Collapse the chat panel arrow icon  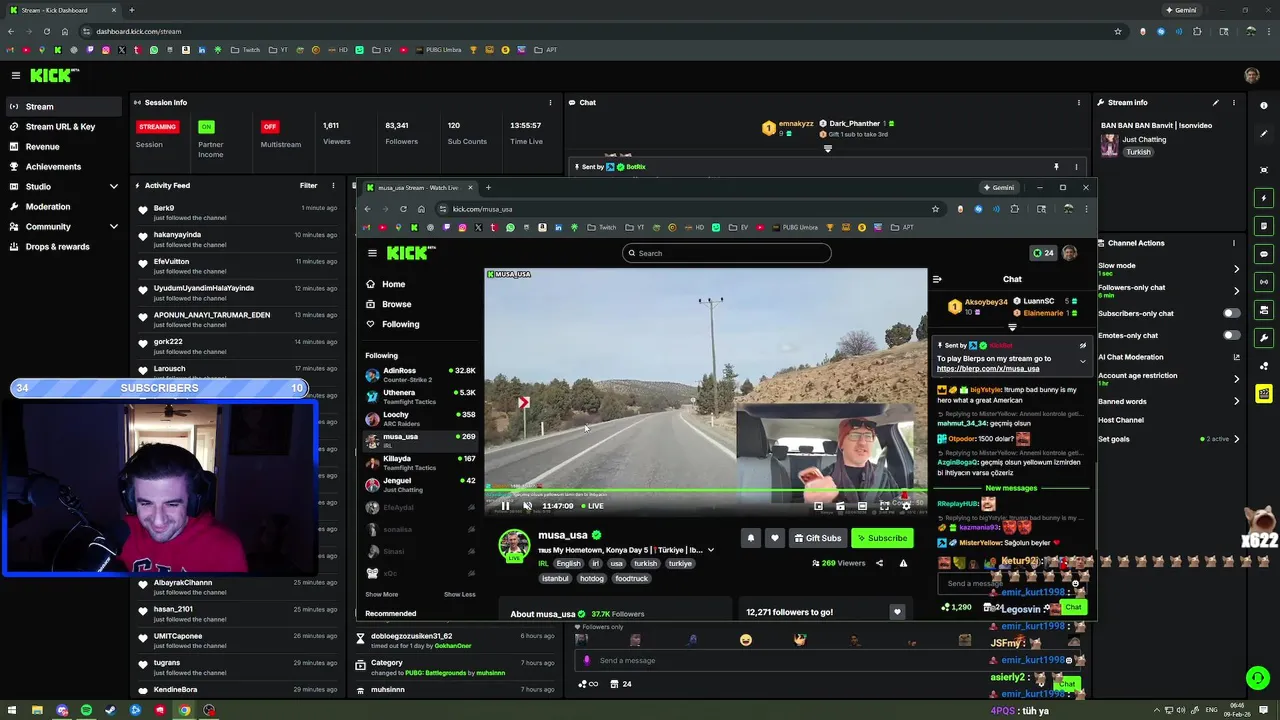click(x=937, y=279)
